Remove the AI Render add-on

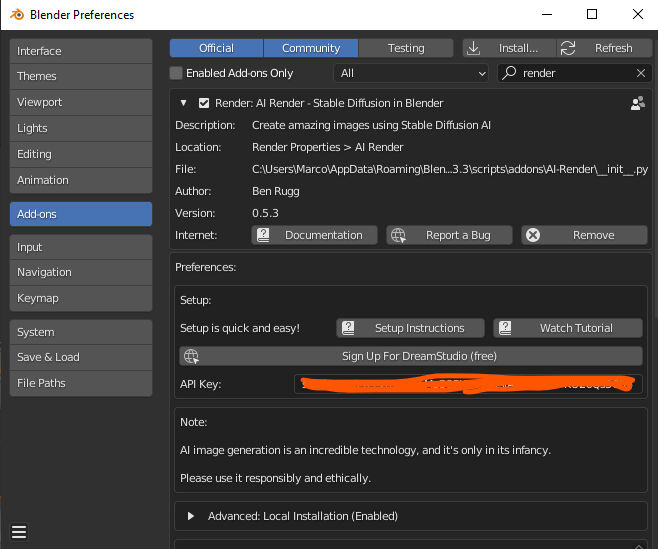point(585,235)
